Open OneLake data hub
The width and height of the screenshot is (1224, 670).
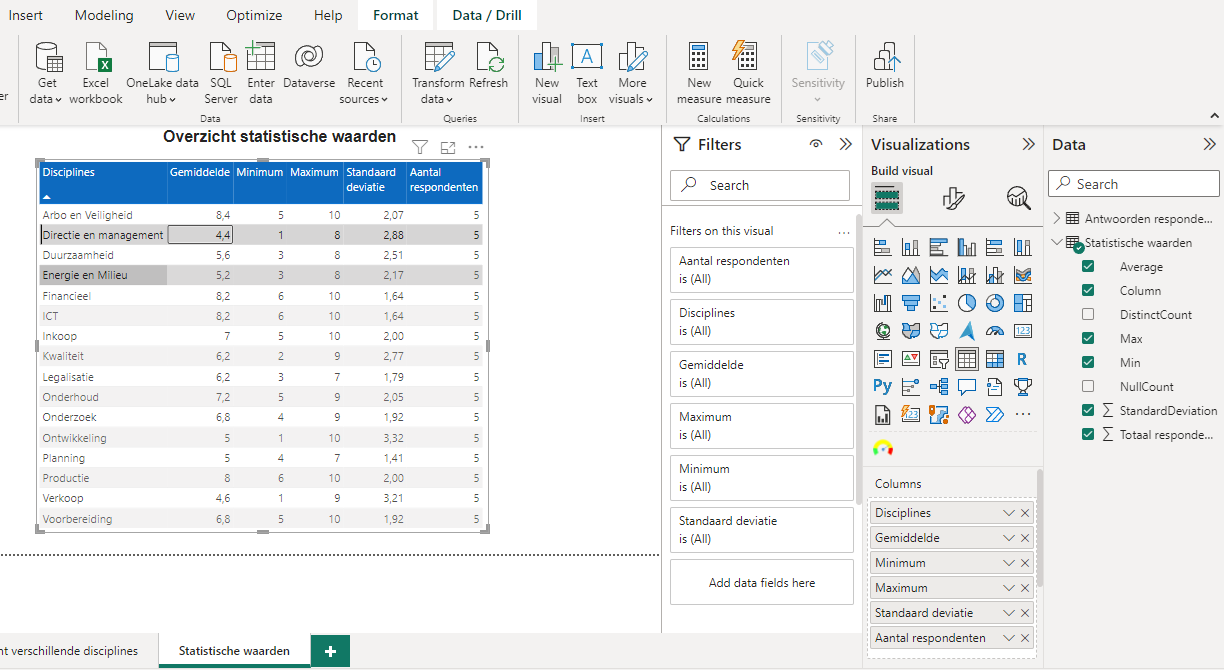click(162, 73)
